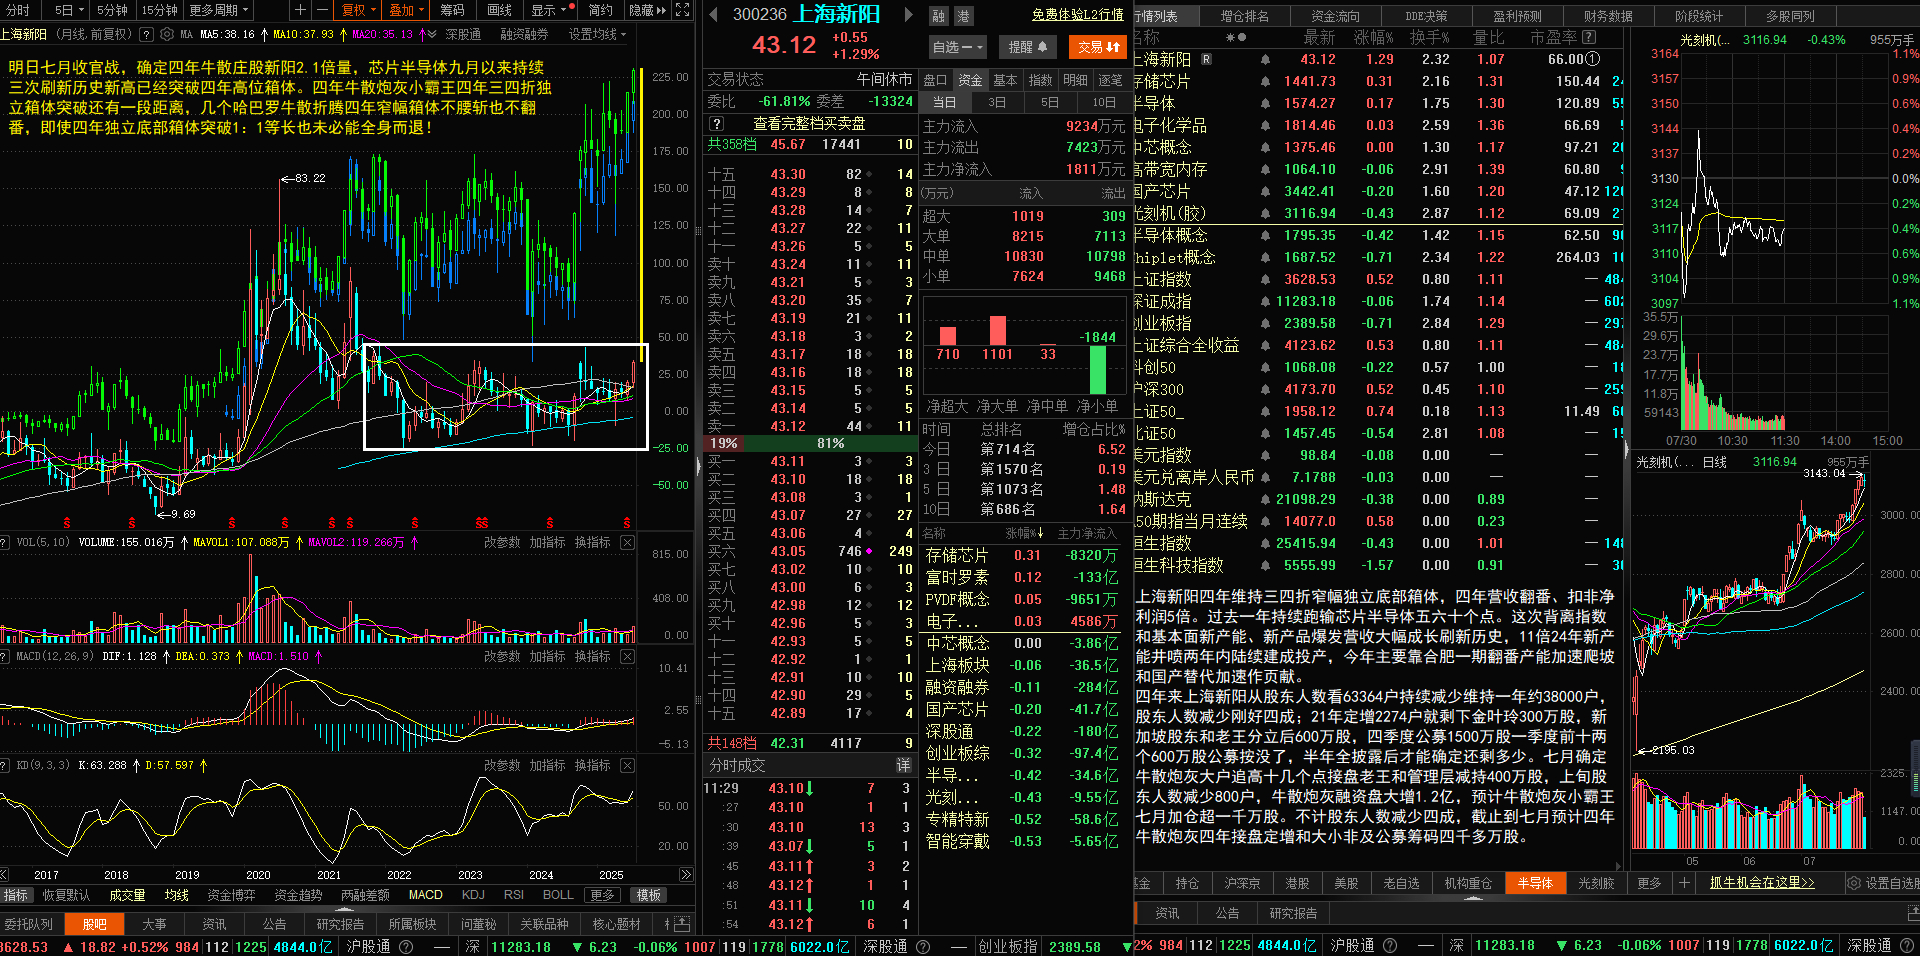Open 更多 sector tabs menu
Viewport: 1920px width, 956px height.
pos(1649,883)
